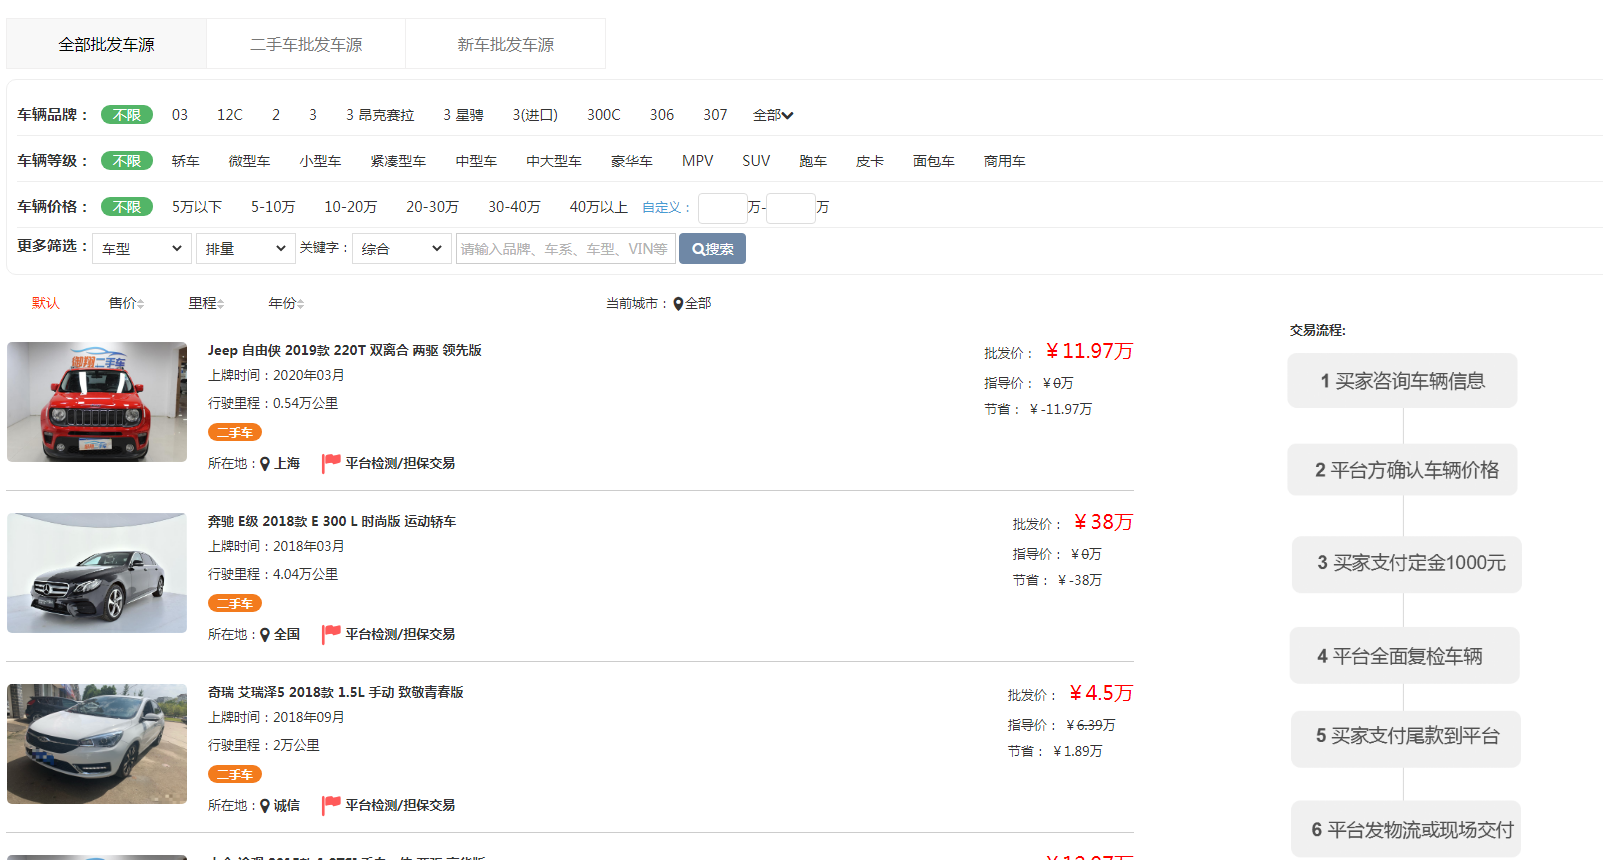Open the 车型 dropdown
The image size is (1603, 860).
141,248
